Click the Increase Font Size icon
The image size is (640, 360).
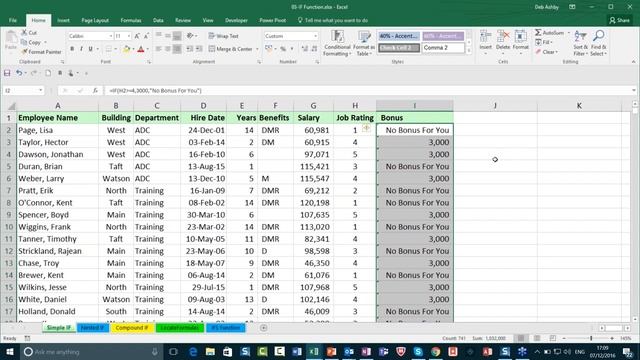coord(137,36)
